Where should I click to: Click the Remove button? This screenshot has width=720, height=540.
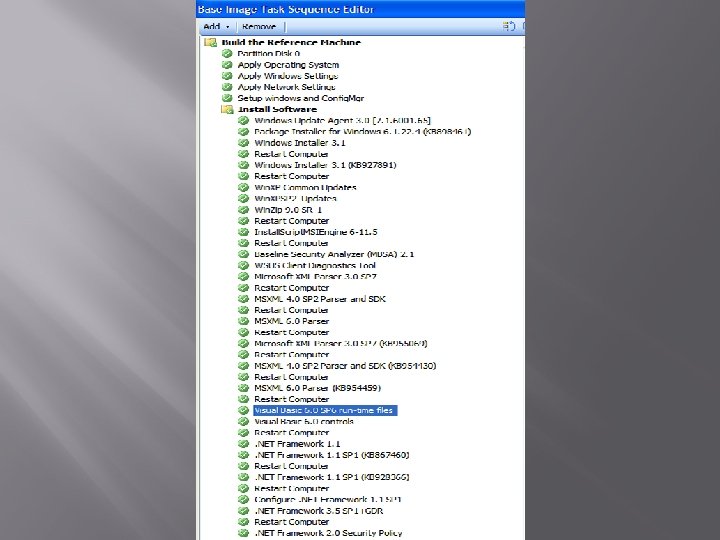(x=259, y=27)
